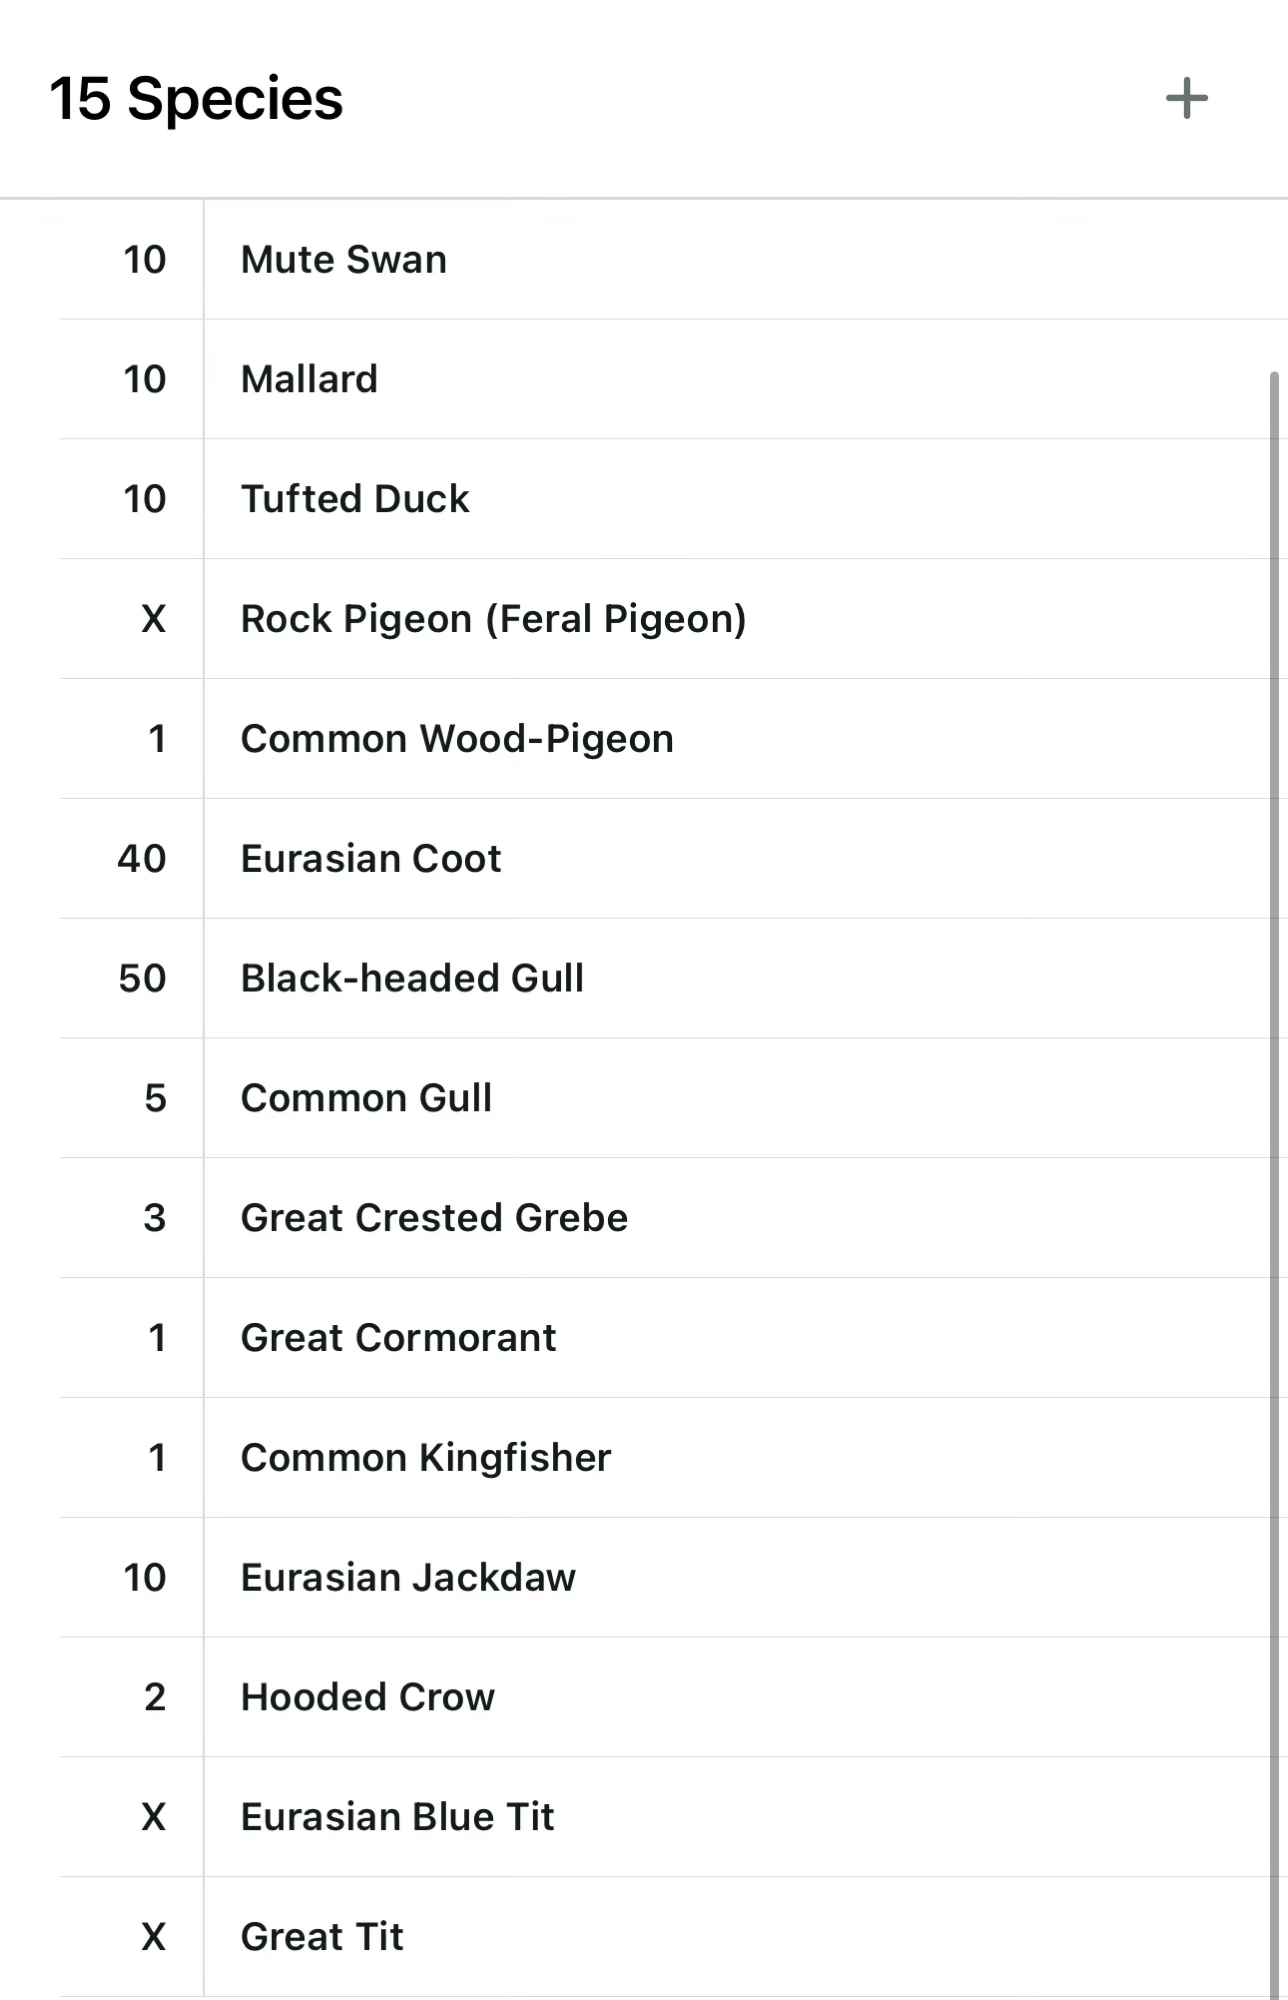Select Great Cormorant in the checklist
Screen dimensions: 1288x2000
coord(398,1338)
